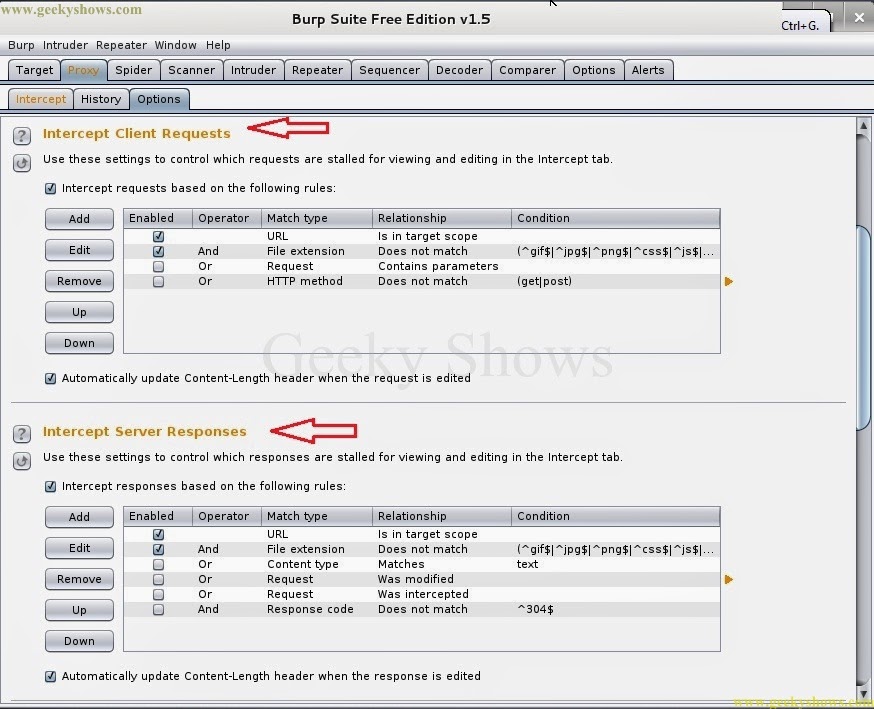
Task: Select 'Contains parameters' relationship cell
Action: pos(442,266)
